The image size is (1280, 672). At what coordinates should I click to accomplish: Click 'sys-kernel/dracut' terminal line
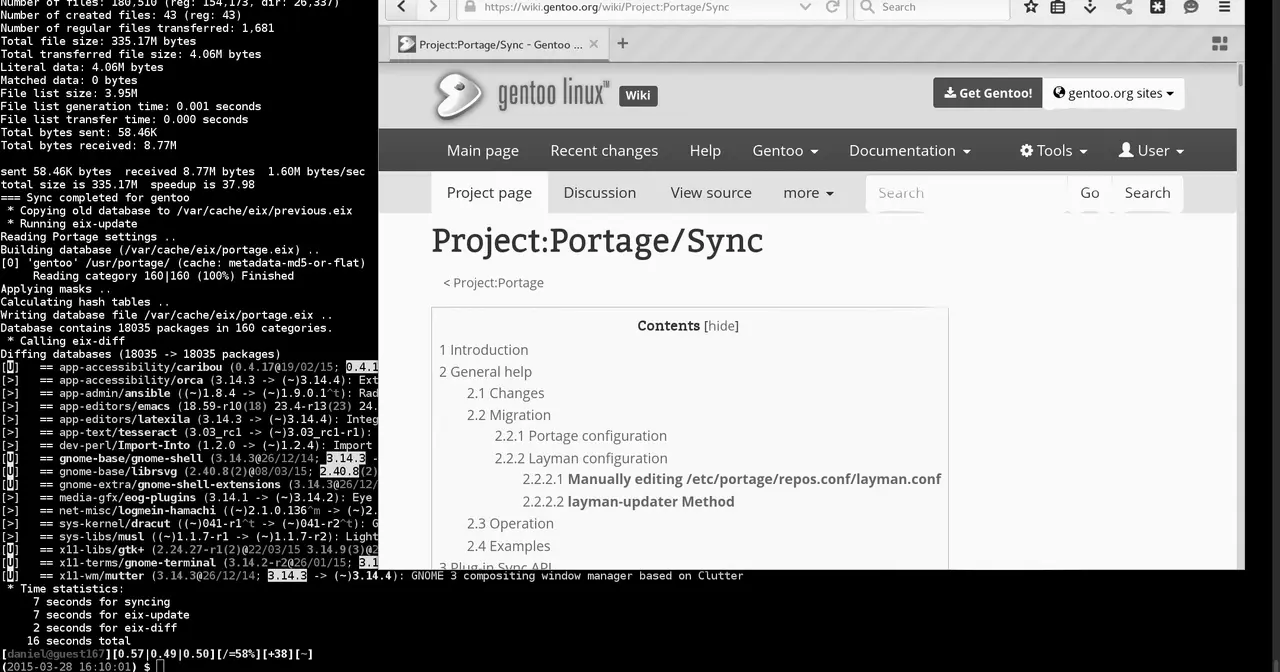pyautogui.click(x=188, y=524)
